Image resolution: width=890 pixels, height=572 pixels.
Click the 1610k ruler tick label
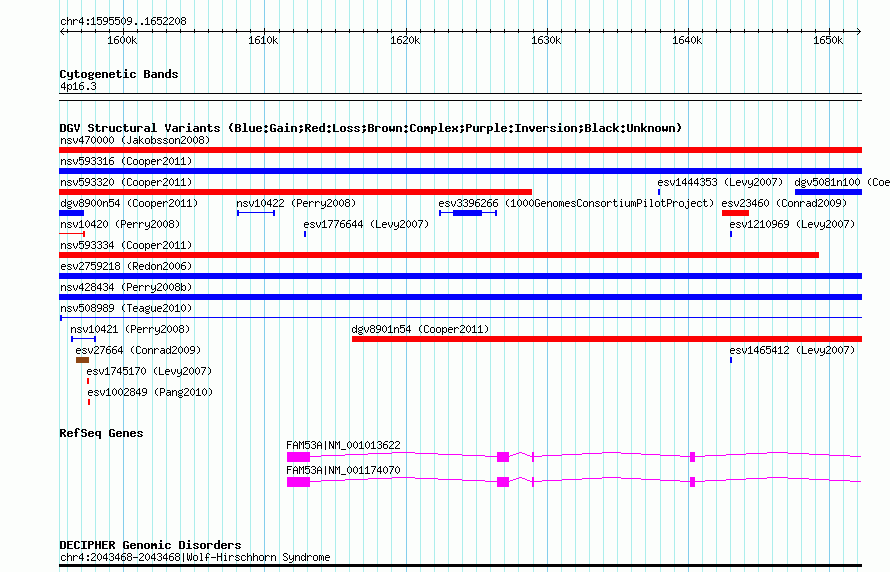[x=263, y=40]
